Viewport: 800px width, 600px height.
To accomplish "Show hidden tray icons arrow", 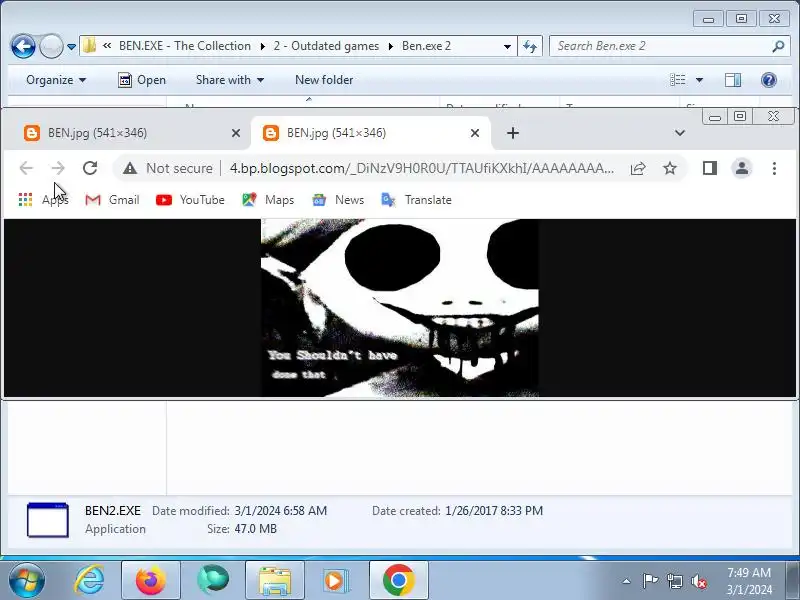I will pos(627,581).
